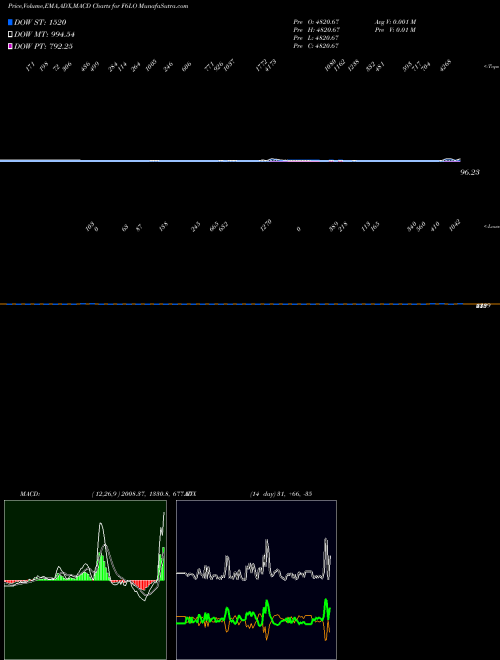Click the 4268 top label on chart
This screenshot has width=500, height=660.
(x=445, y=65)
